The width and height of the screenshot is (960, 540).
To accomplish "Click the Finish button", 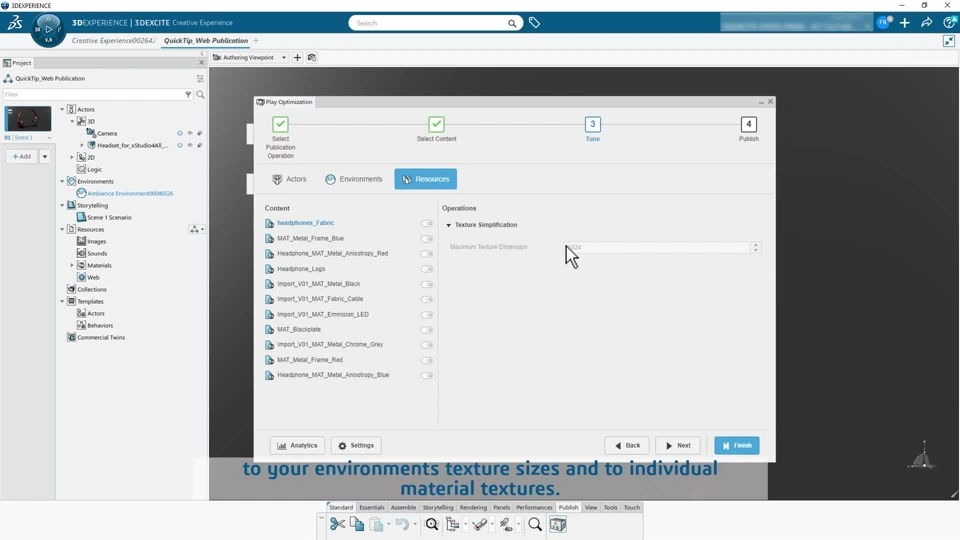I will tap(736, 446).
